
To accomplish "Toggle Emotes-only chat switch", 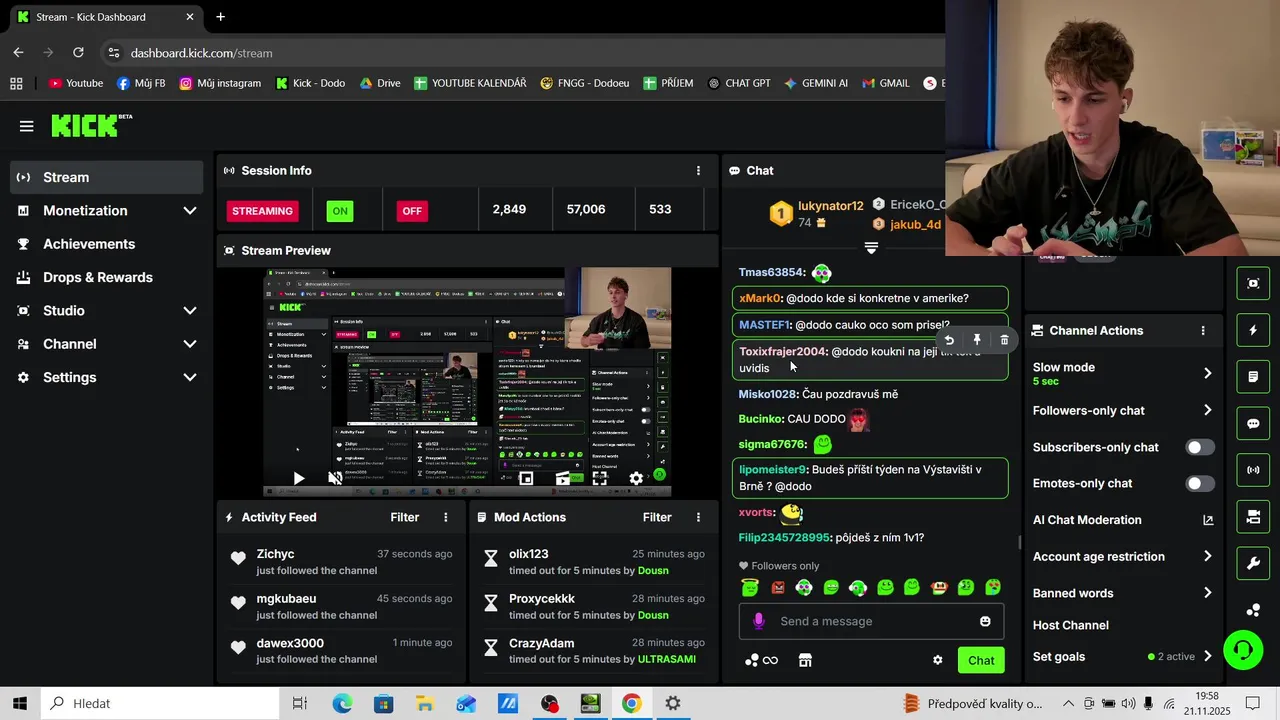I will coord(1200,484).
